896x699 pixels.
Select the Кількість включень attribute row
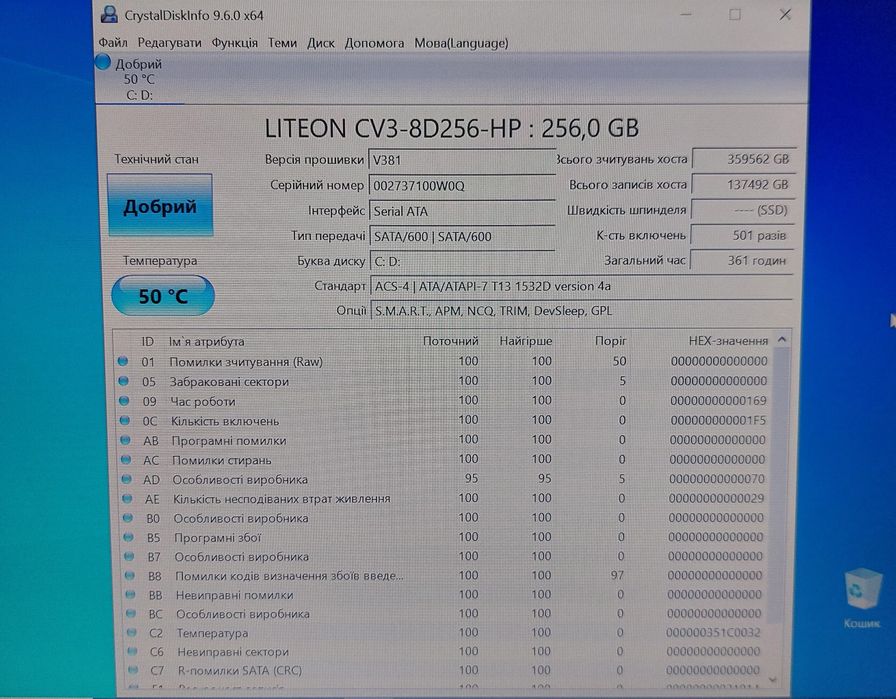tap(443, 421)
